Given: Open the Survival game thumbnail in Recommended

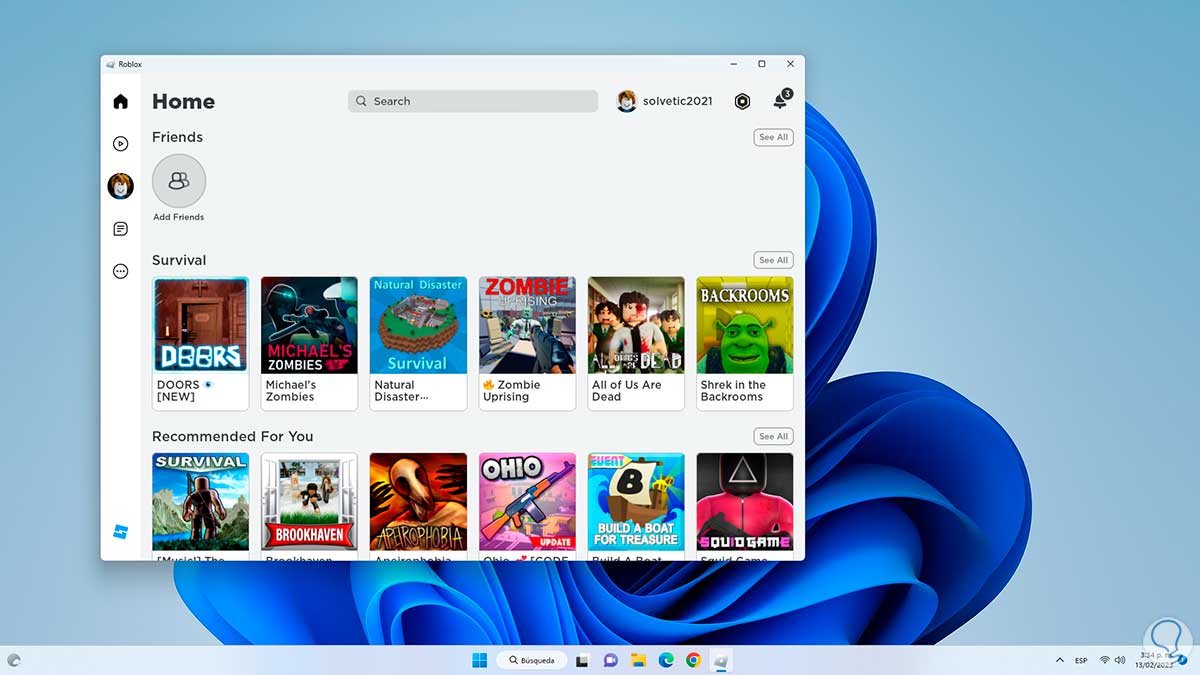Looking at the screenshot, I should tap(201, 501).
